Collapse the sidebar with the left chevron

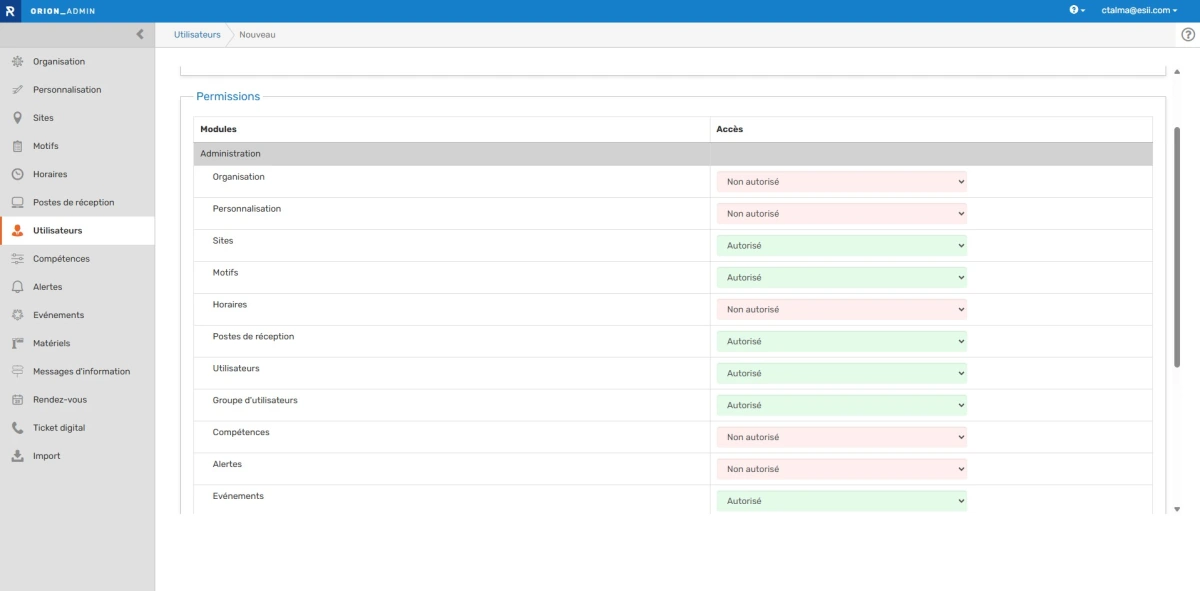(139, 34)
